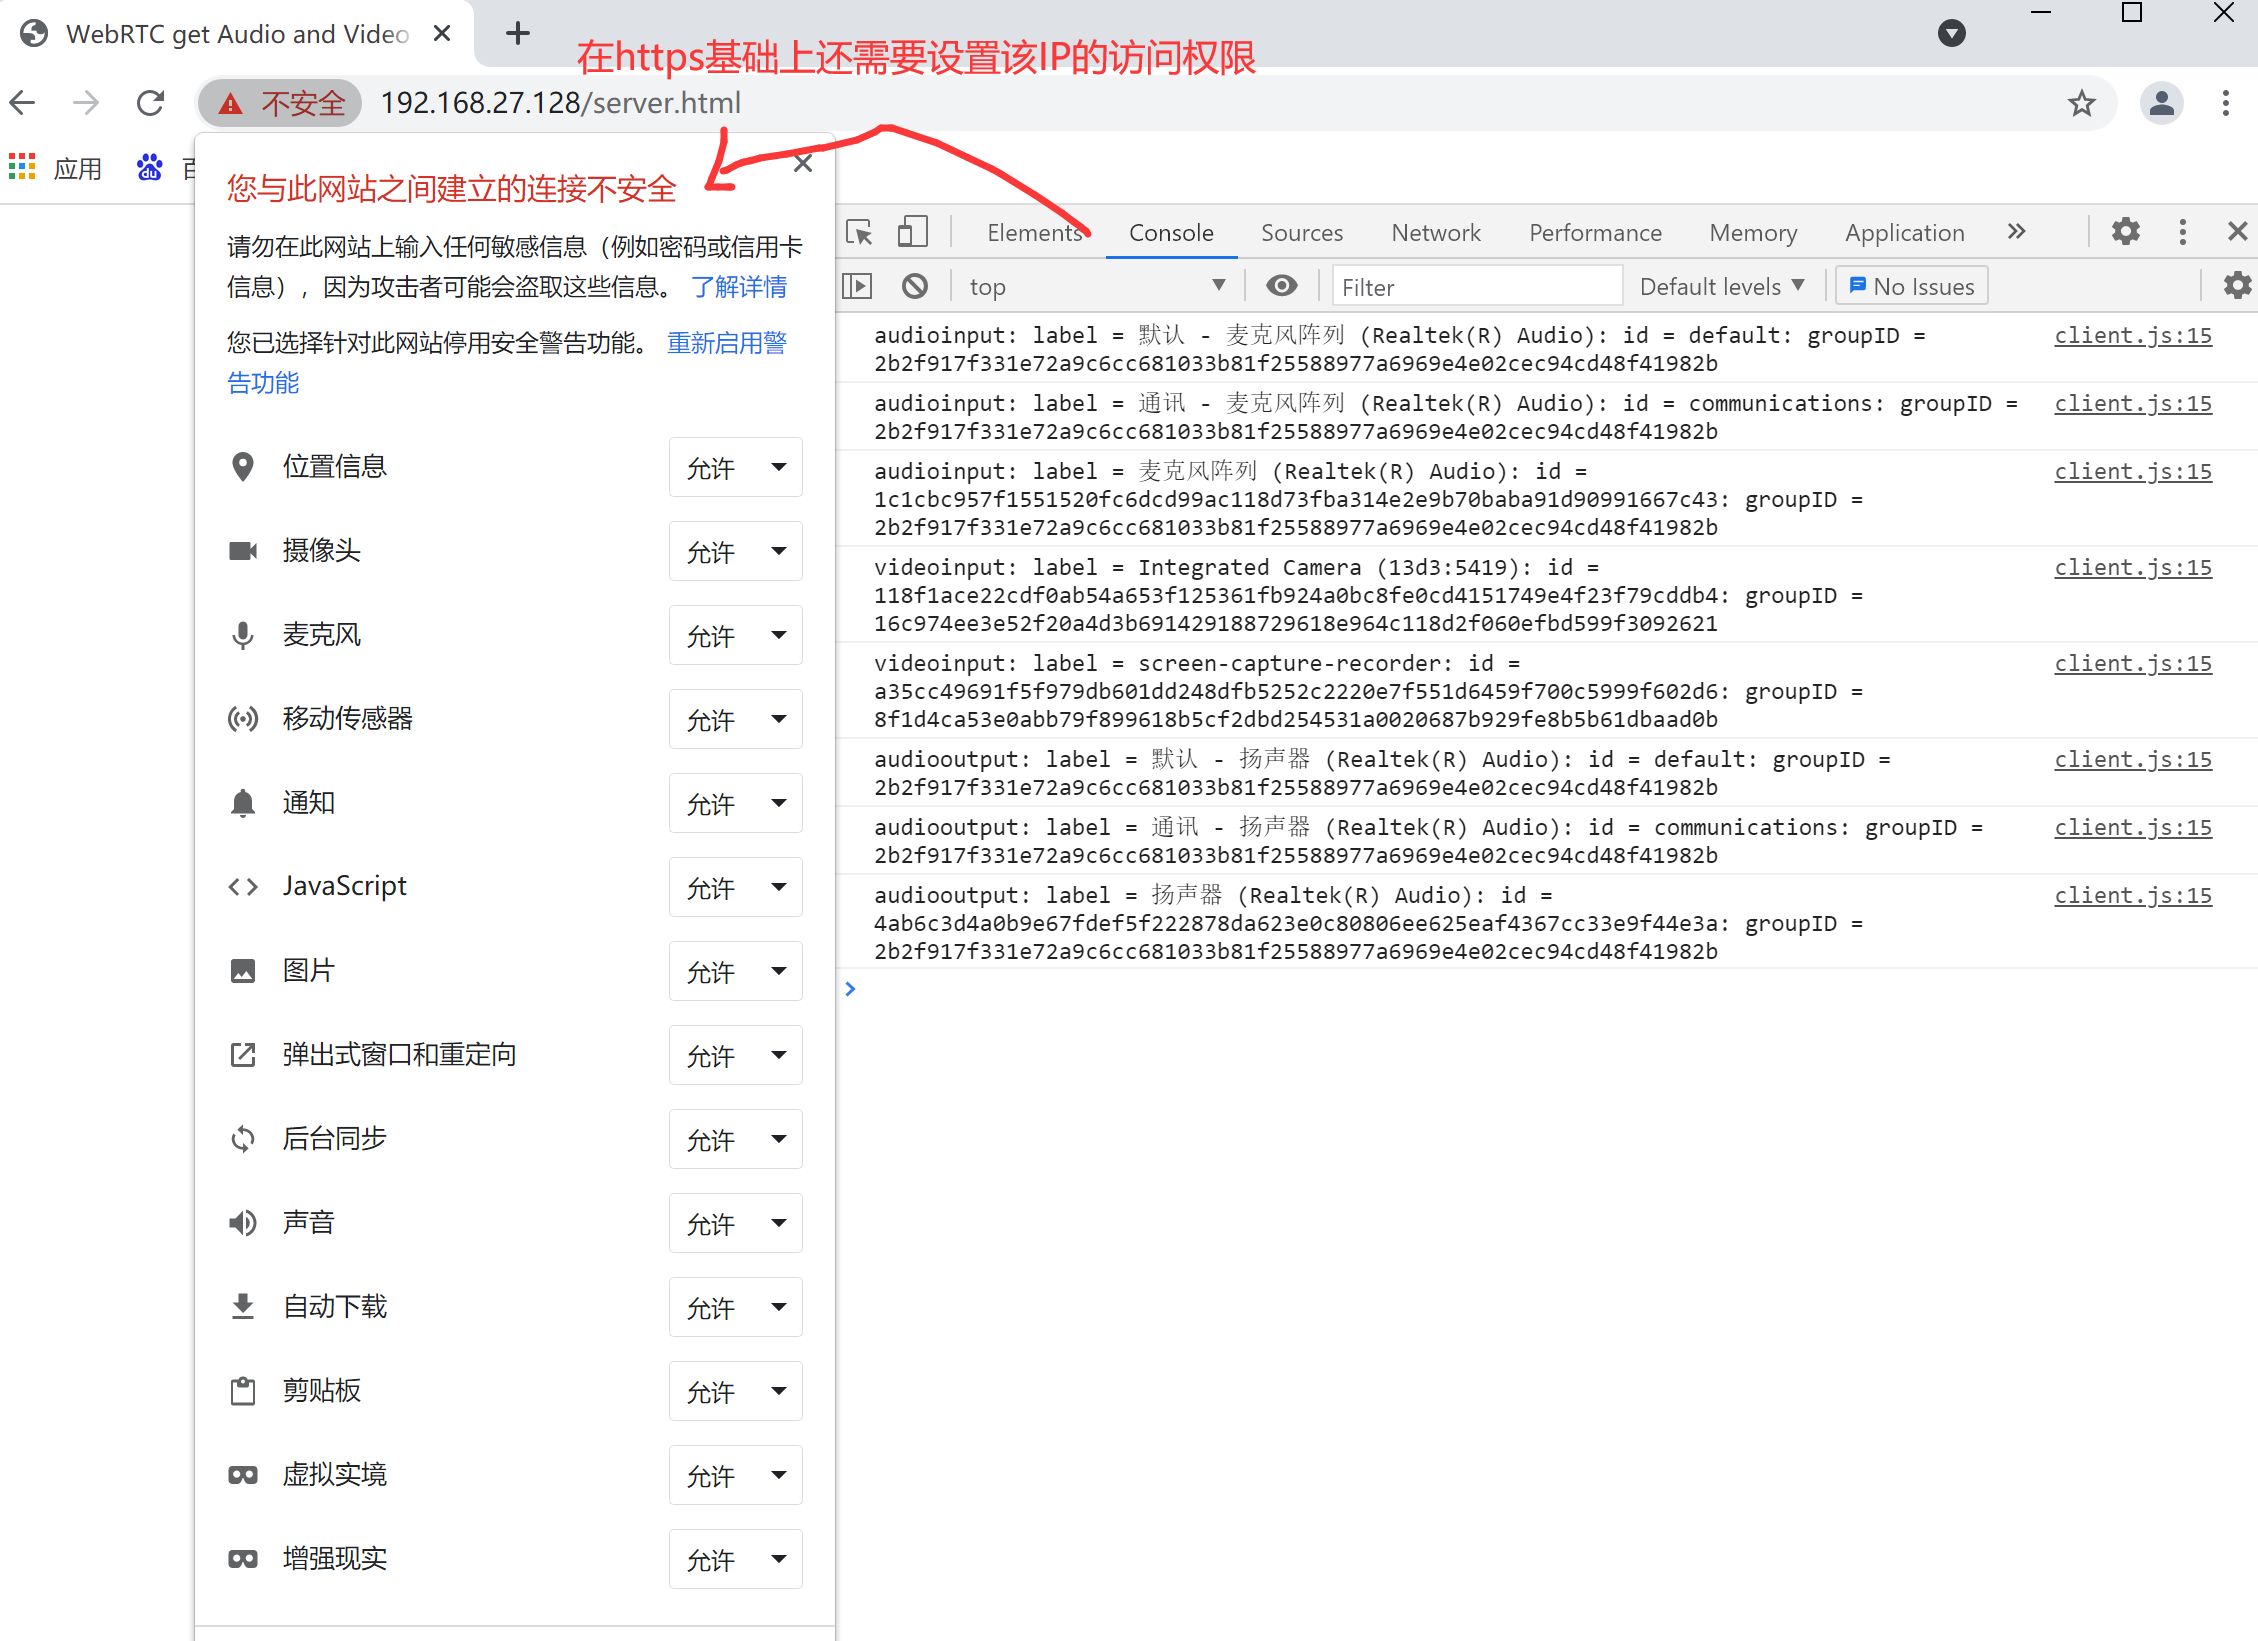
Task: Open the top JavaScript context selector
Action: (1095, 287)
